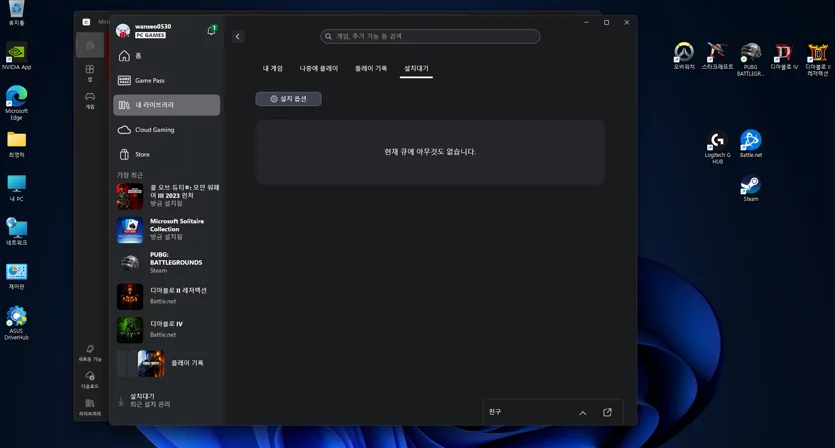Open Call of Duty Modern Warfare III thumbnail
The image size is (835, 448).
tap(130, 196)
